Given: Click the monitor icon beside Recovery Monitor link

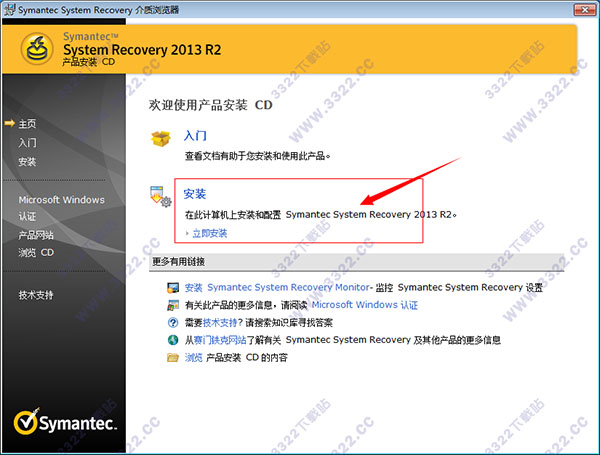Looking at the screenshot, I should (x=173, y=288).
